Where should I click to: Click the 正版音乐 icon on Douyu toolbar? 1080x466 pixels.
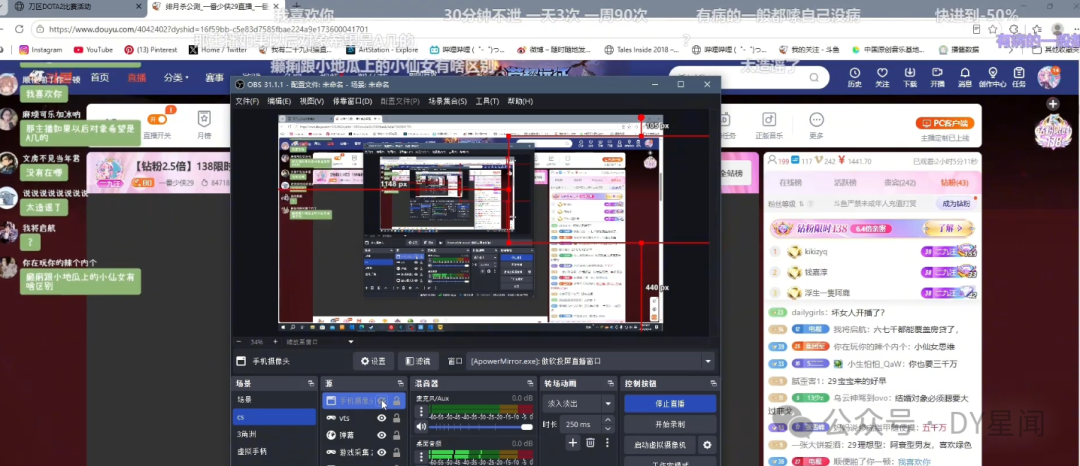coord(769,120)
